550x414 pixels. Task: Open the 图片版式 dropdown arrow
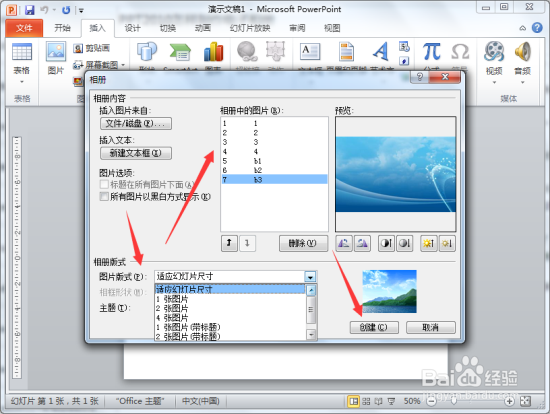(x=310, y=277)
